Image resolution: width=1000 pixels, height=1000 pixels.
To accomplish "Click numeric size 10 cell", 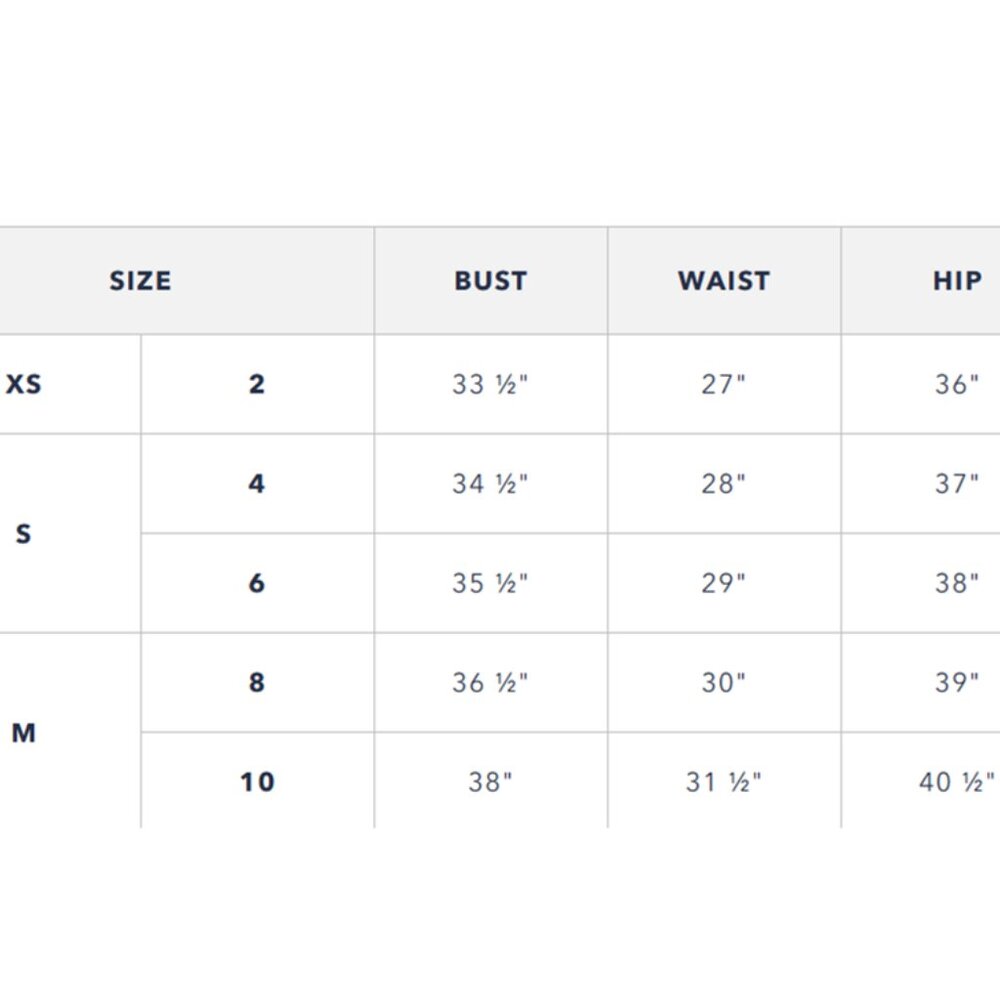I will click(257, 782).
